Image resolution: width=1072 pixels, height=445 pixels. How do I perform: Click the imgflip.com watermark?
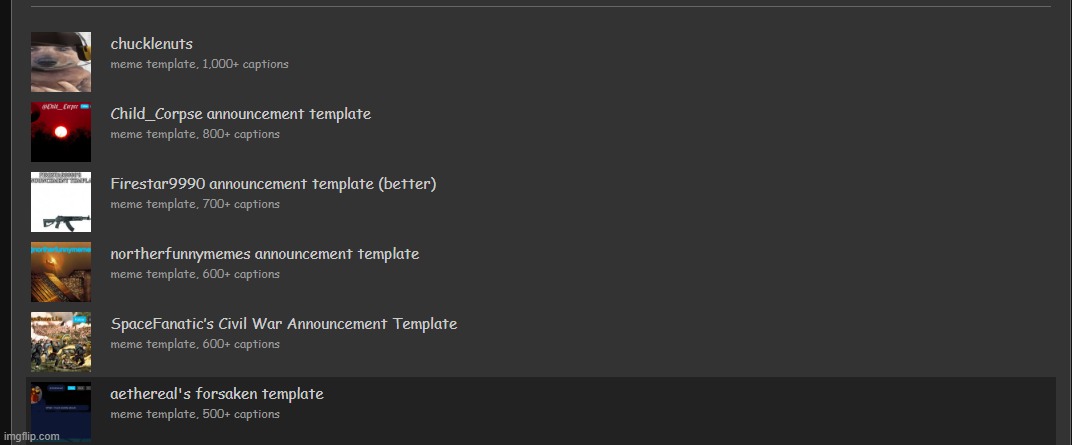[30, 437]
